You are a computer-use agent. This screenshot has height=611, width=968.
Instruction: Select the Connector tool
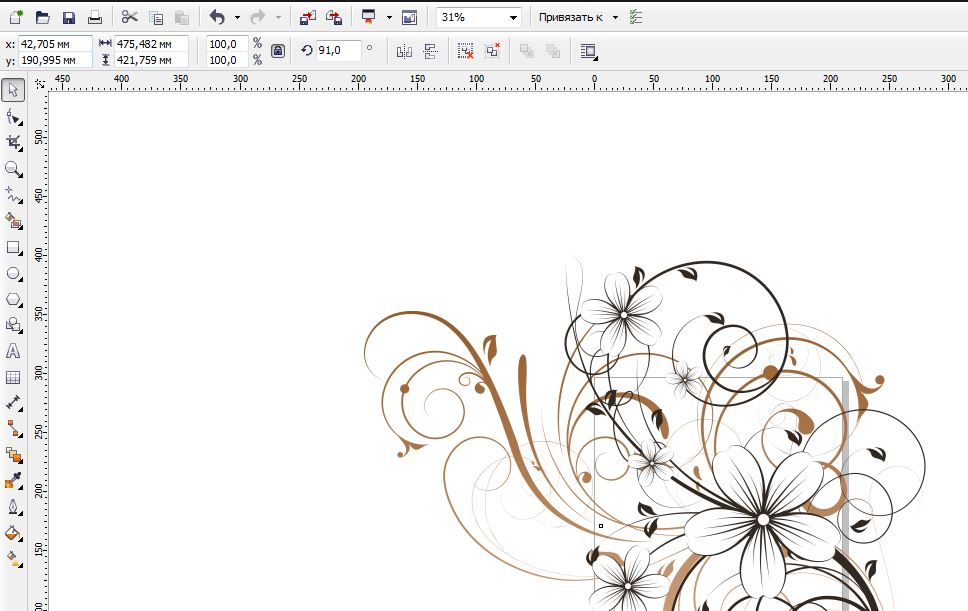click(13, 428)
